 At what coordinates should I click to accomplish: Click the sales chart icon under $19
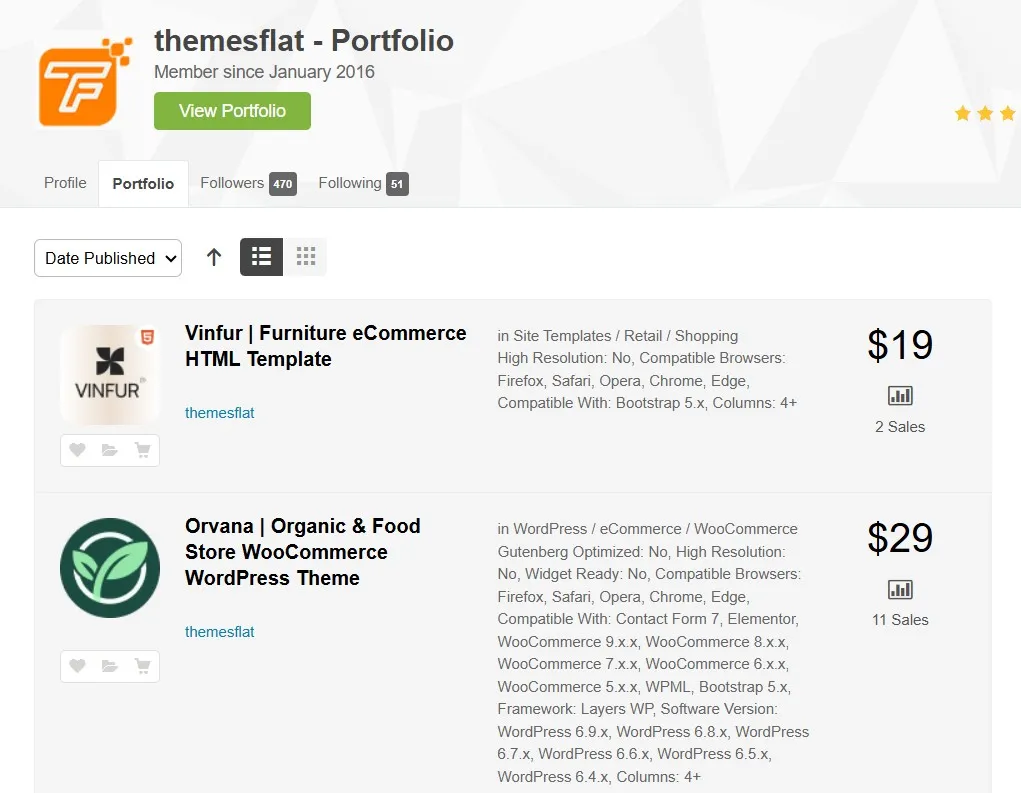click(x=900, y=396)
